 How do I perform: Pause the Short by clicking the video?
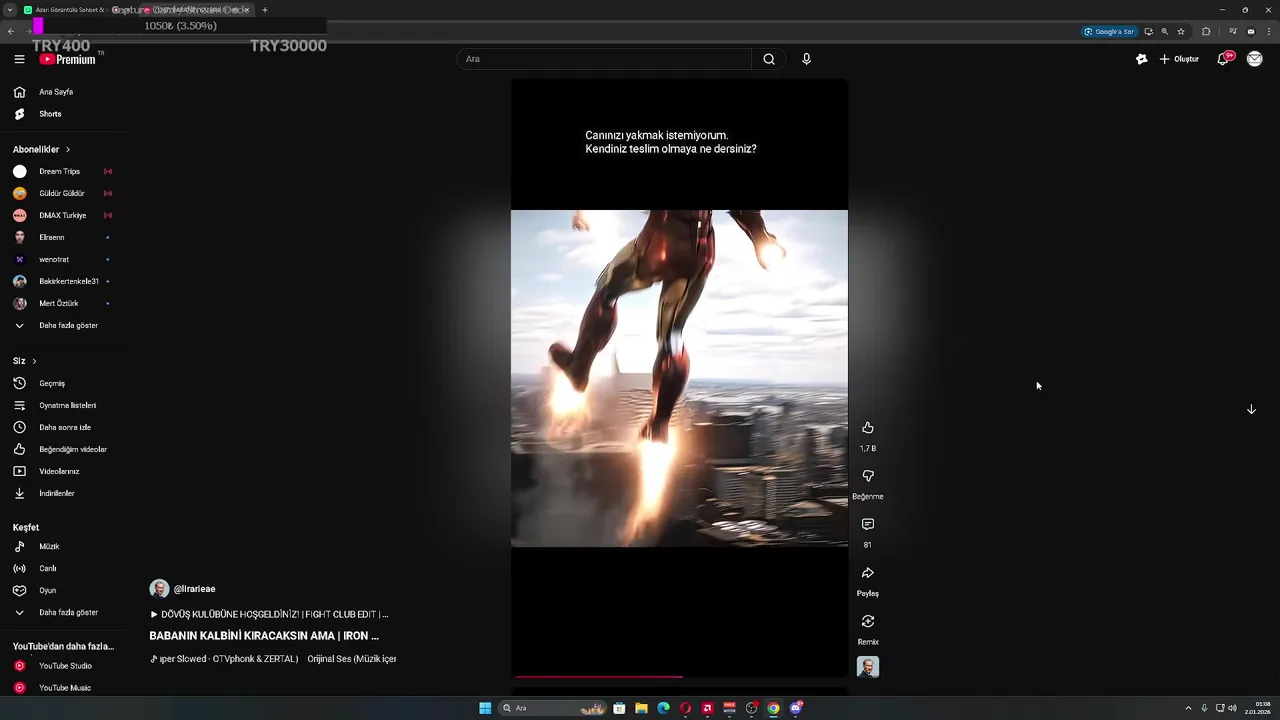click(x=680, y=378)
